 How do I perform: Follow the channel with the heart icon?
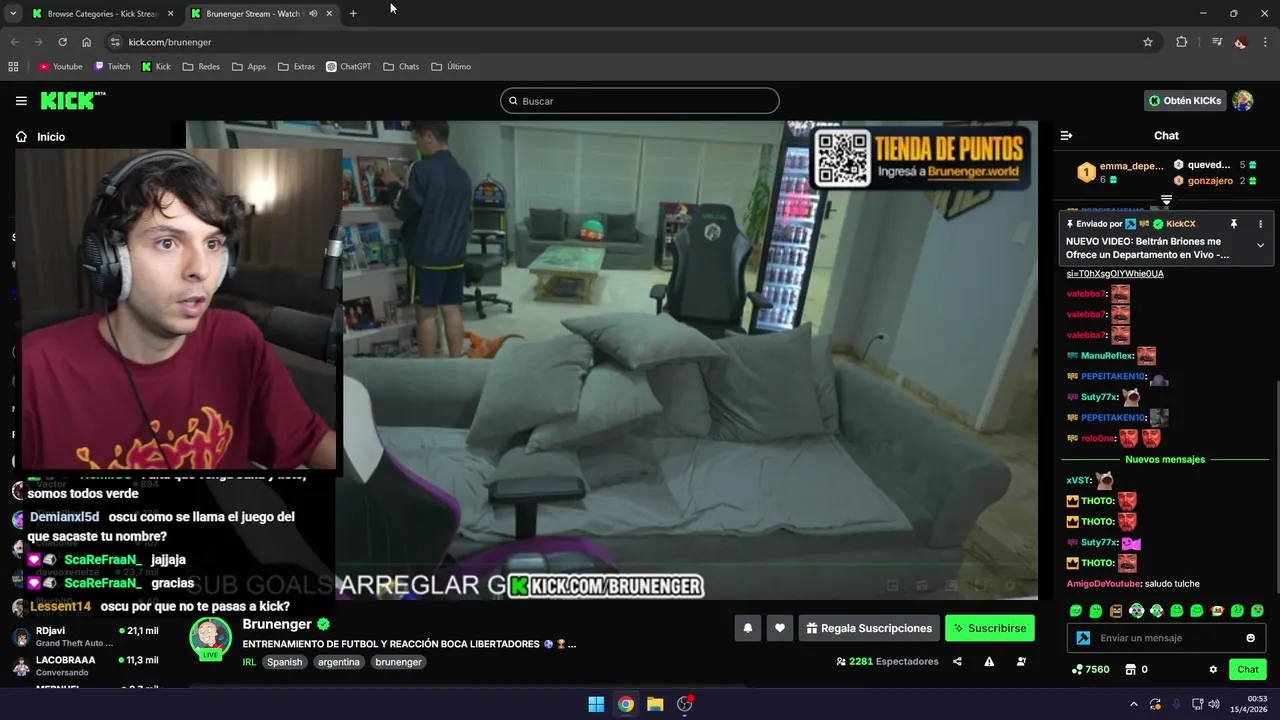point(779,628)
